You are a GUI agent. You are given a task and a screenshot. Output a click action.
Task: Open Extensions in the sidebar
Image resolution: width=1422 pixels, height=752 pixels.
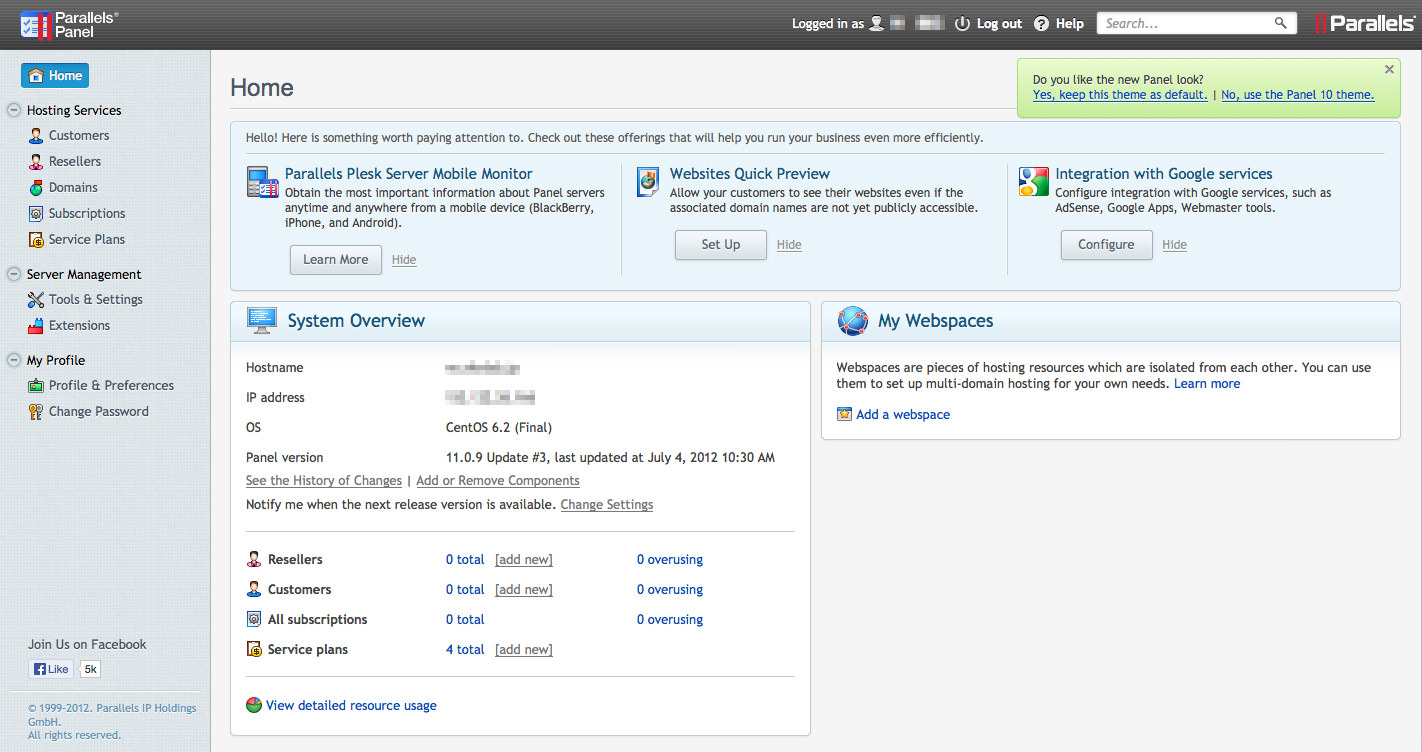coord(79,326)
